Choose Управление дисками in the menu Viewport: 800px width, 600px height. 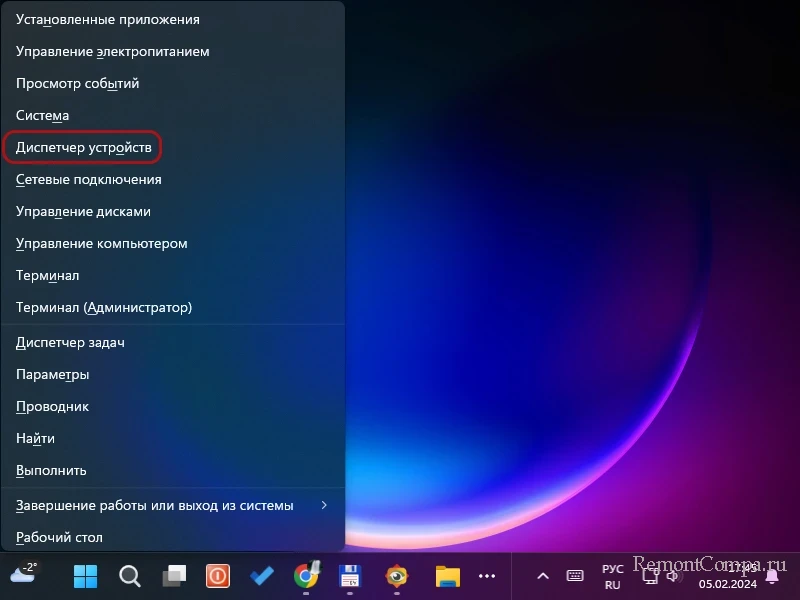[x=83, y=212]
